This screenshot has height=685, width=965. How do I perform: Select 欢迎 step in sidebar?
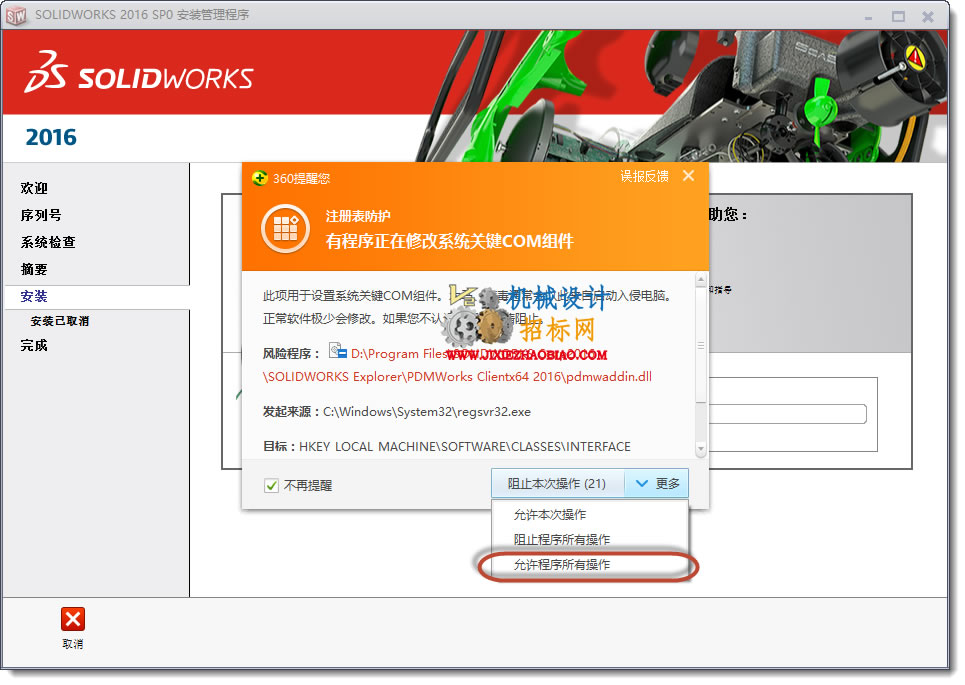(34, 188)
